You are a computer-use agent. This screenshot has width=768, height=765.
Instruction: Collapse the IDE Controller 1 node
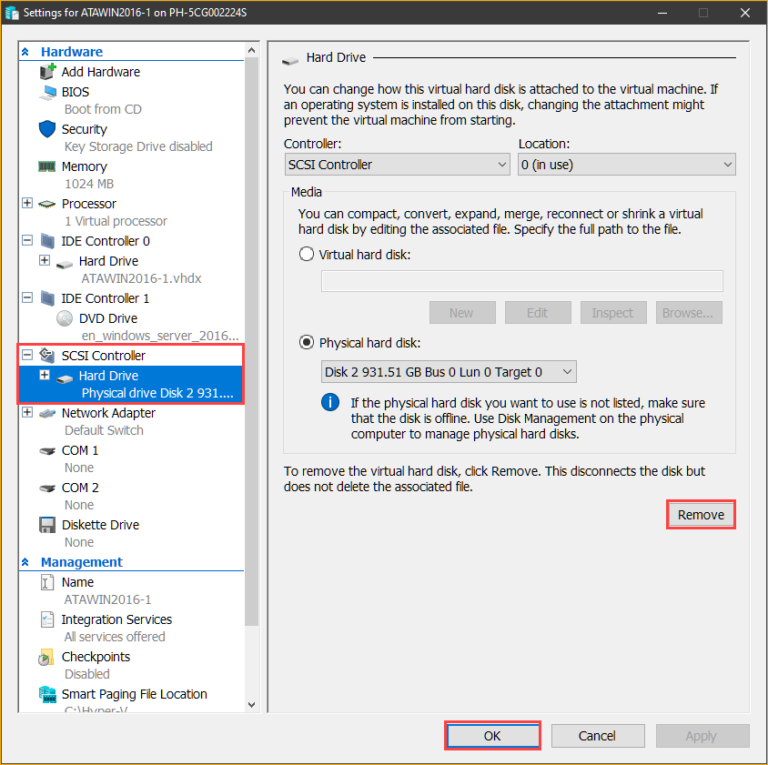(27, 297)
